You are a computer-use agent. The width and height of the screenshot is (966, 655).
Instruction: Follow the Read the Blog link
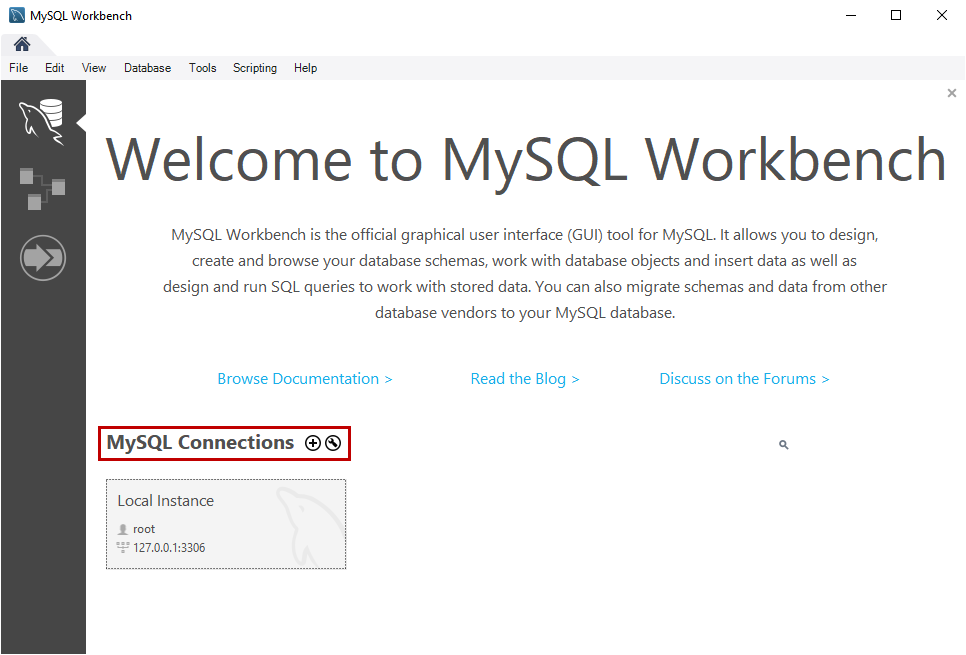525,379
